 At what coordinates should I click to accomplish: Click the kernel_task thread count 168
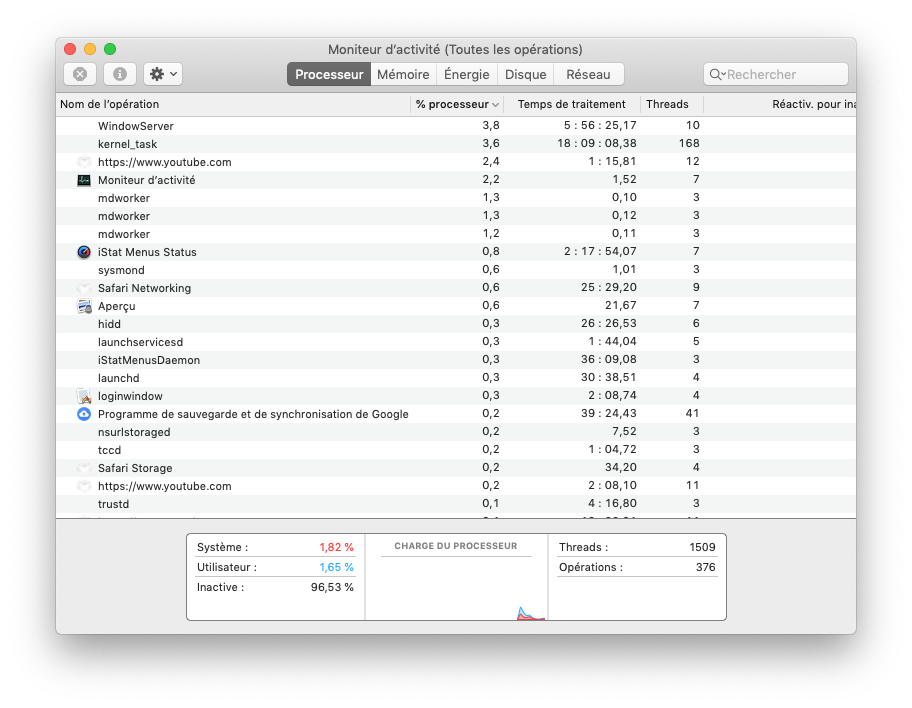point(689,143)
